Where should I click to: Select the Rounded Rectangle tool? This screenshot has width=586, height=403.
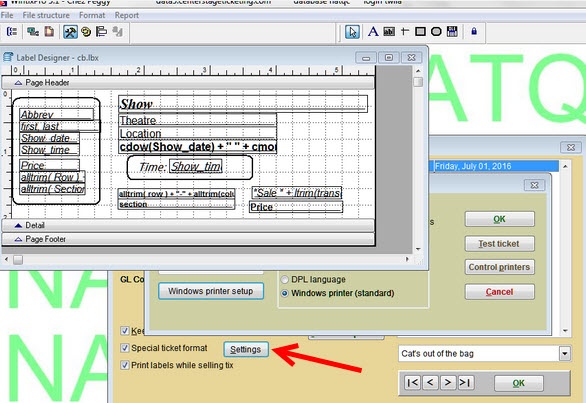(x=436, y=32)
